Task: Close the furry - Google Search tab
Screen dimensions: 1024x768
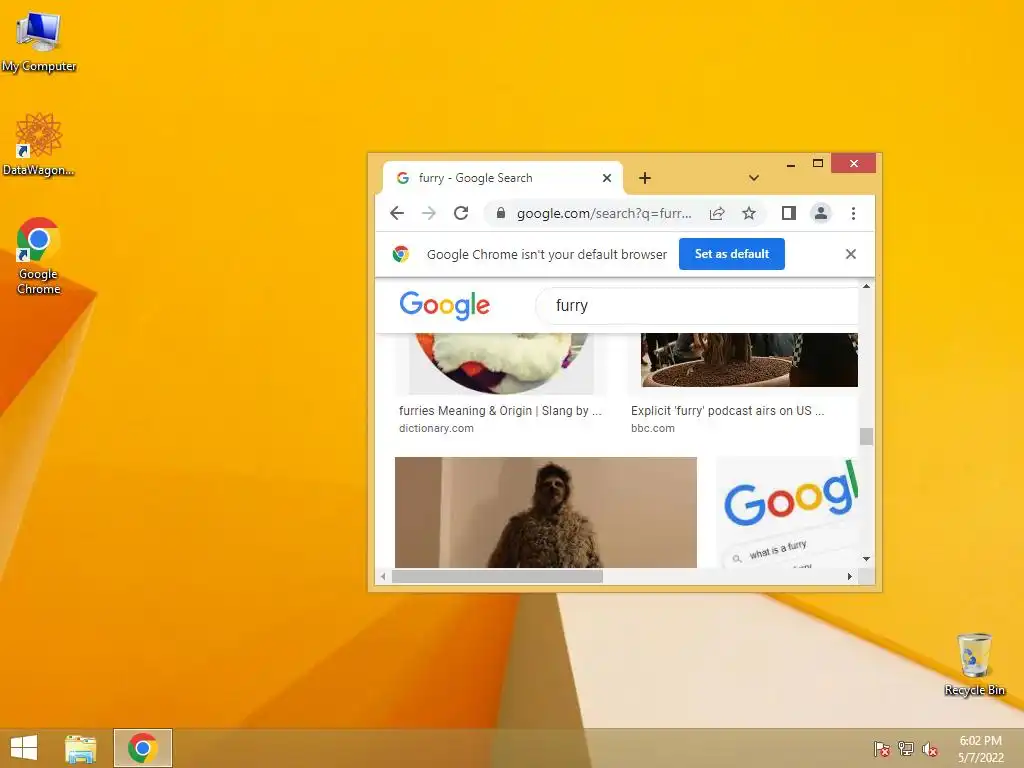Action: coord(607,178)
